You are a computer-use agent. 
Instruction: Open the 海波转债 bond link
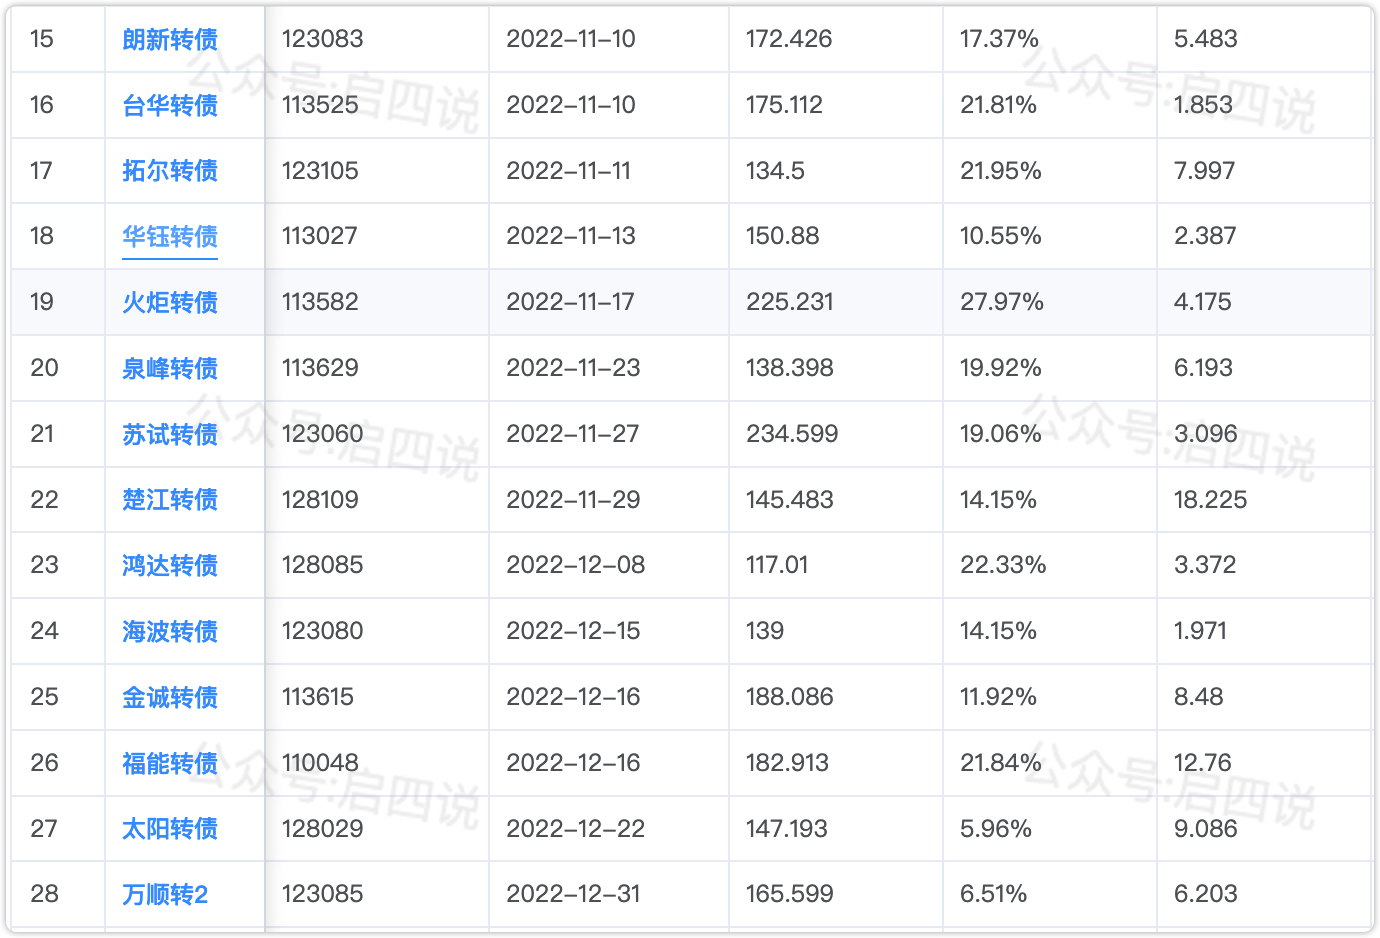click(170, 631)
